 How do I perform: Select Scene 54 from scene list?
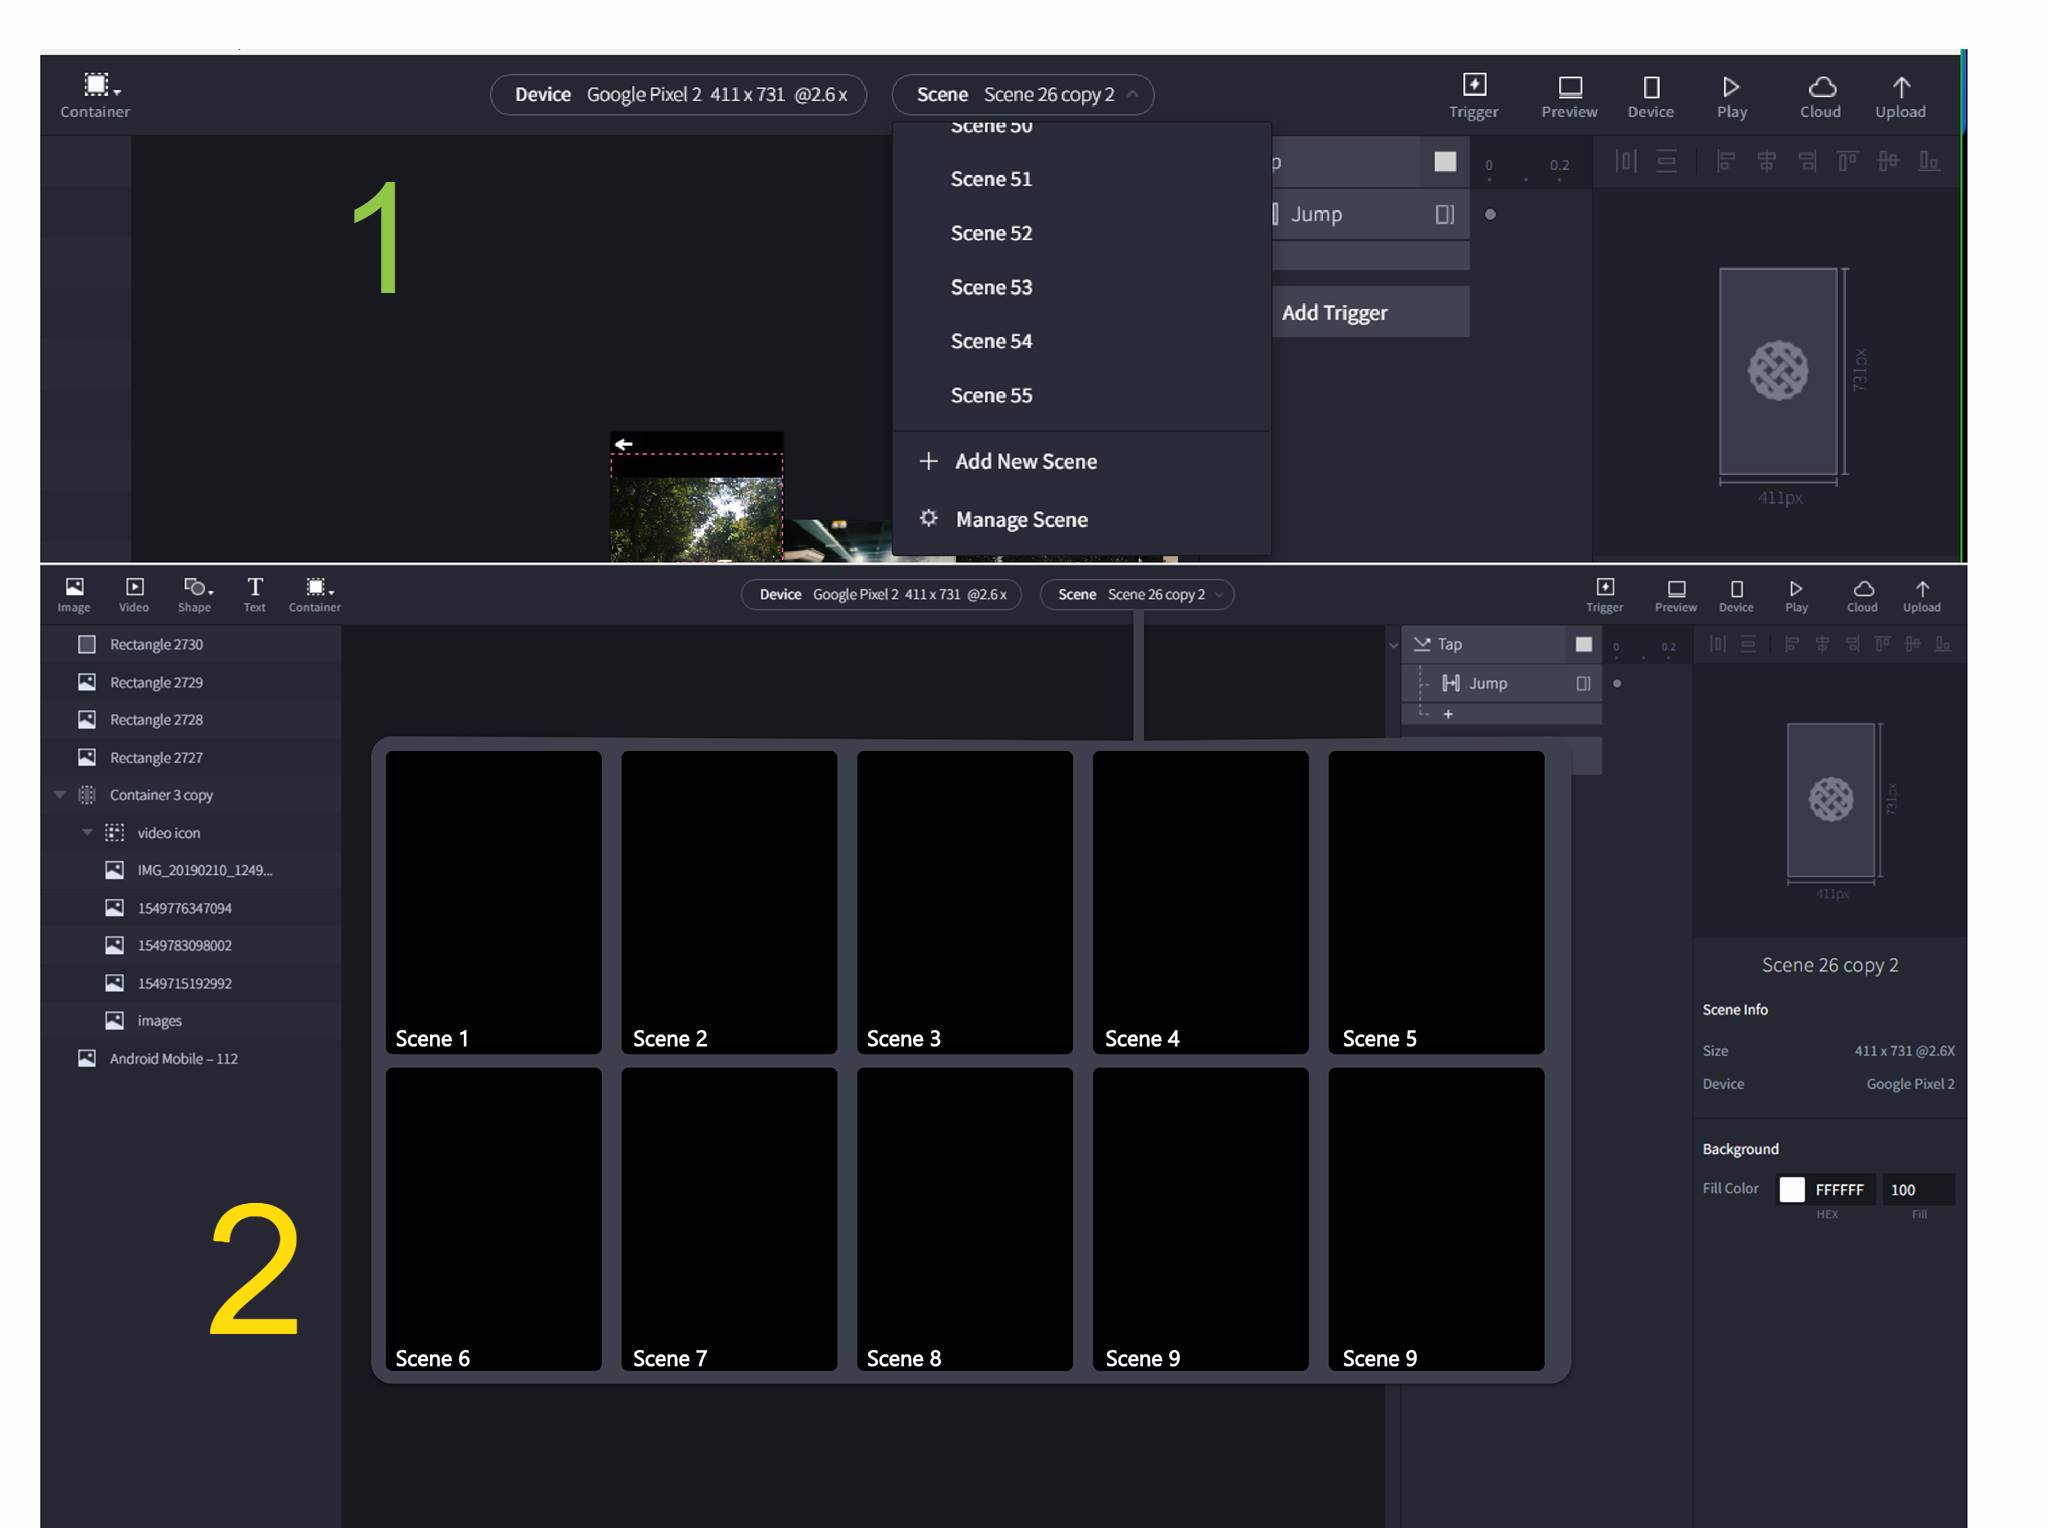(1081, 341)
